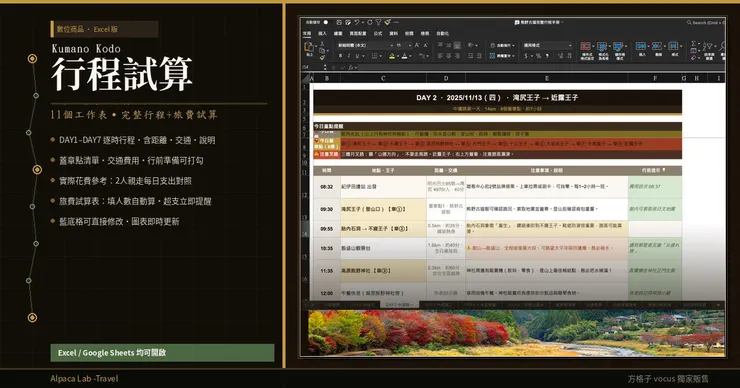Open the Cell Styles icon
Screen dimensions: 740x388
click(618, 46)
